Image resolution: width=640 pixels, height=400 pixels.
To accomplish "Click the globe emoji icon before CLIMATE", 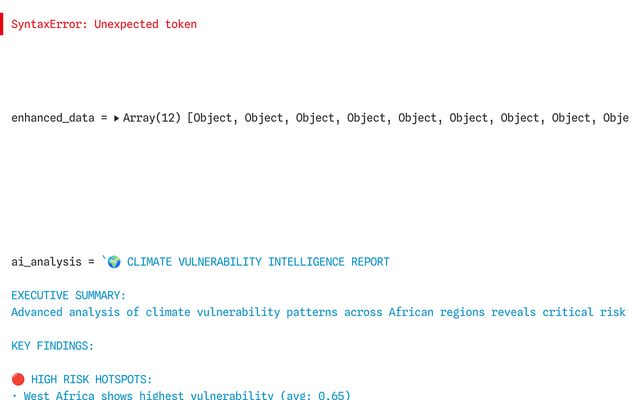I will point(113,262).
